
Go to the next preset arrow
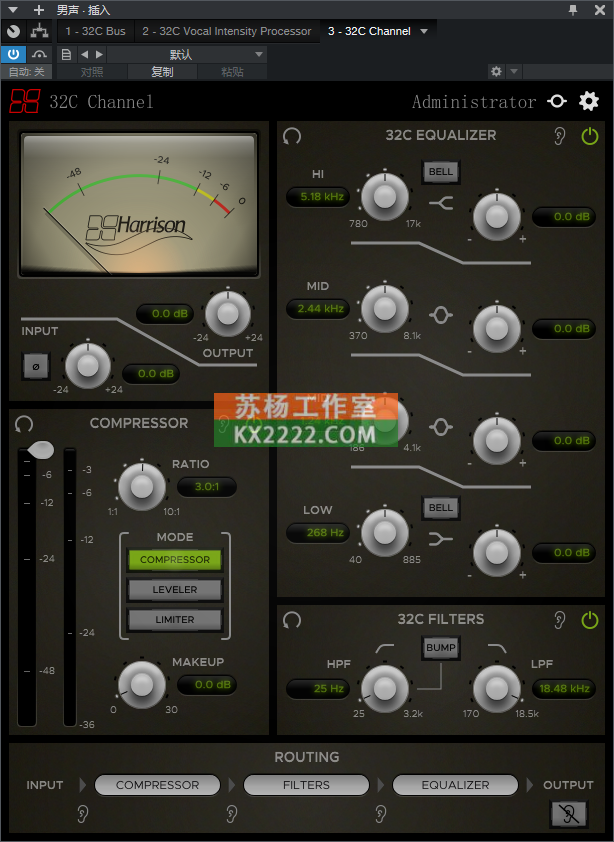[x=99, y=54]
